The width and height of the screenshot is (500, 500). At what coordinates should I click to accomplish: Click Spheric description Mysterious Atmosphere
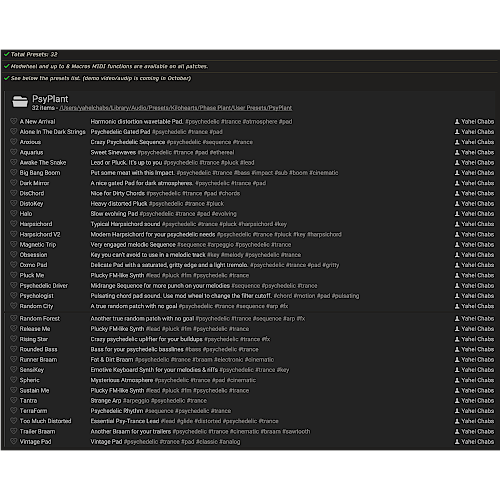pos(122,380)
